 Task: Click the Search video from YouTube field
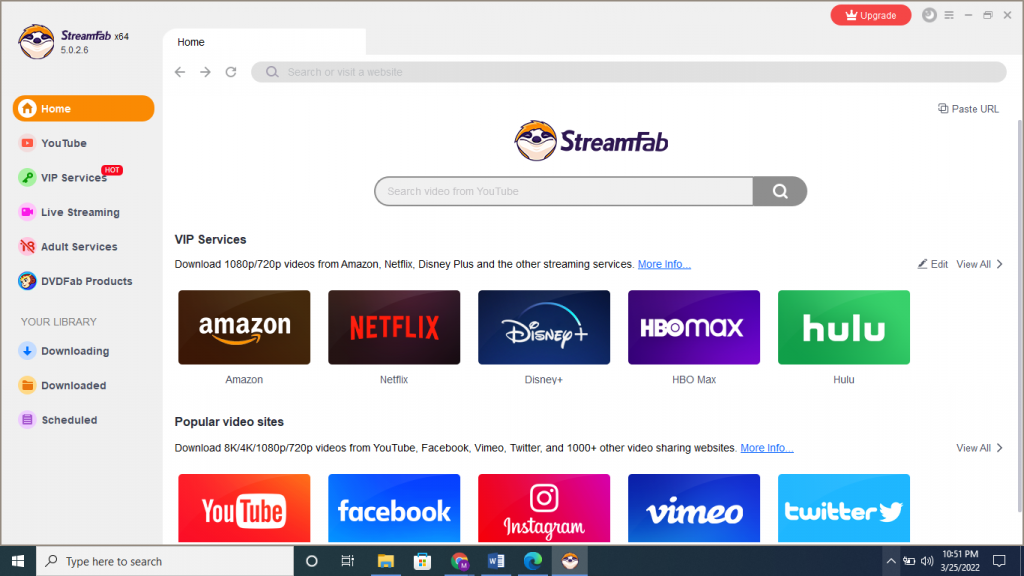[x=563, y=191]
